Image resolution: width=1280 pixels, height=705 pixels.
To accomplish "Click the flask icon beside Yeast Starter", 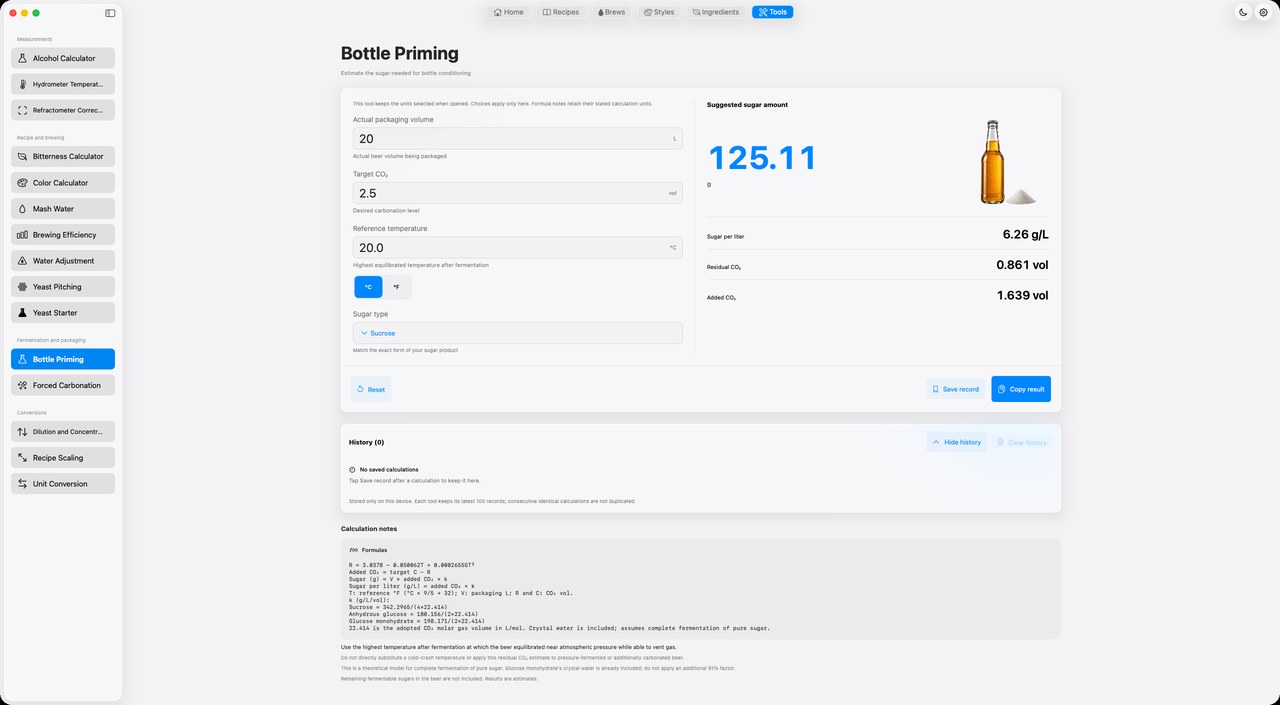I will (23, 313).
